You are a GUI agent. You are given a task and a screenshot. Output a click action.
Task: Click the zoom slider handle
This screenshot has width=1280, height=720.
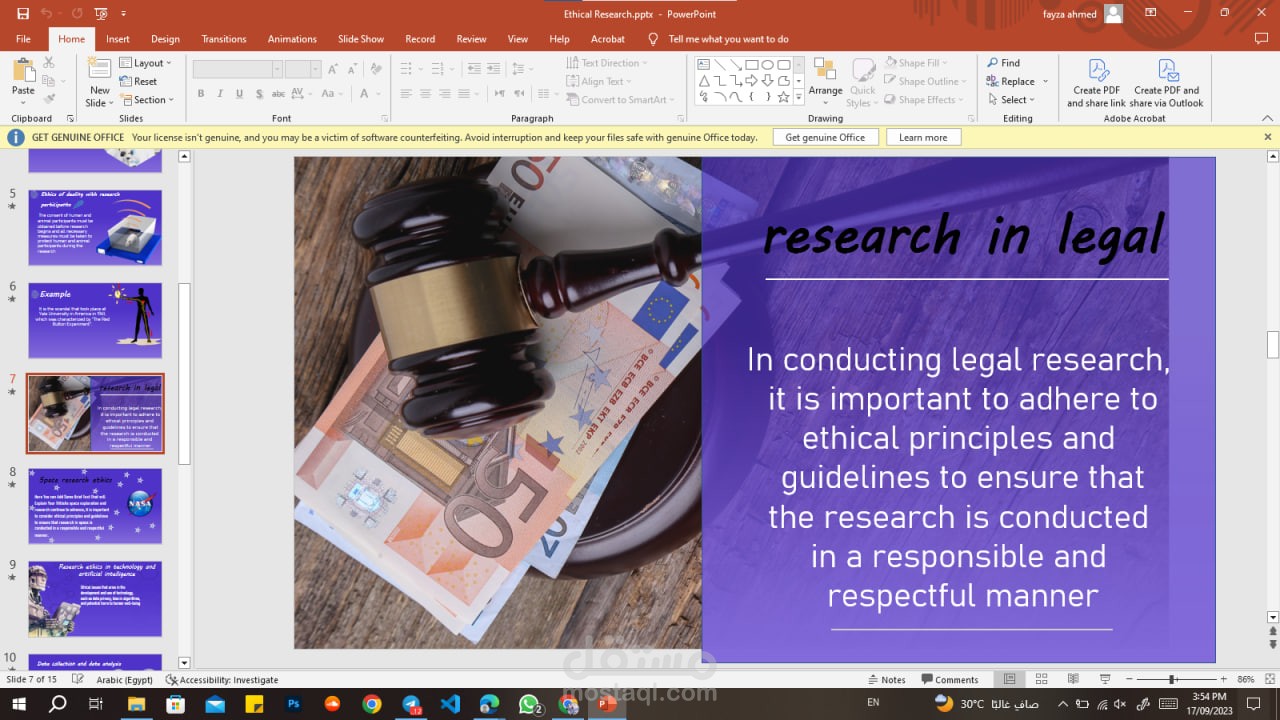[x=1171, y=680]
